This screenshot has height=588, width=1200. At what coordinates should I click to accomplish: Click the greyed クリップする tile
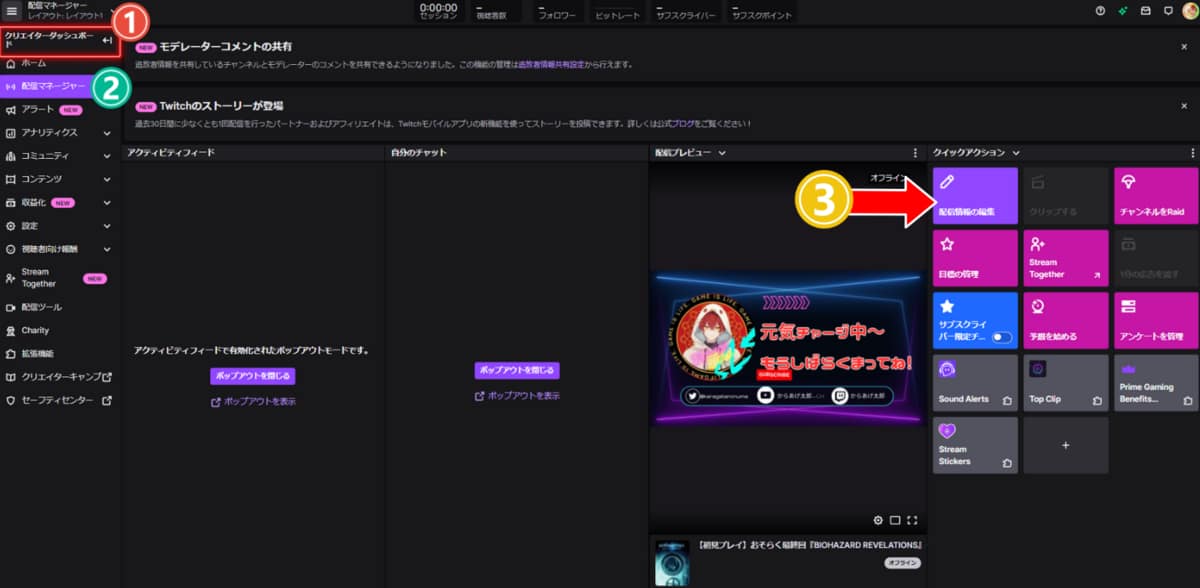point(1065,195)
